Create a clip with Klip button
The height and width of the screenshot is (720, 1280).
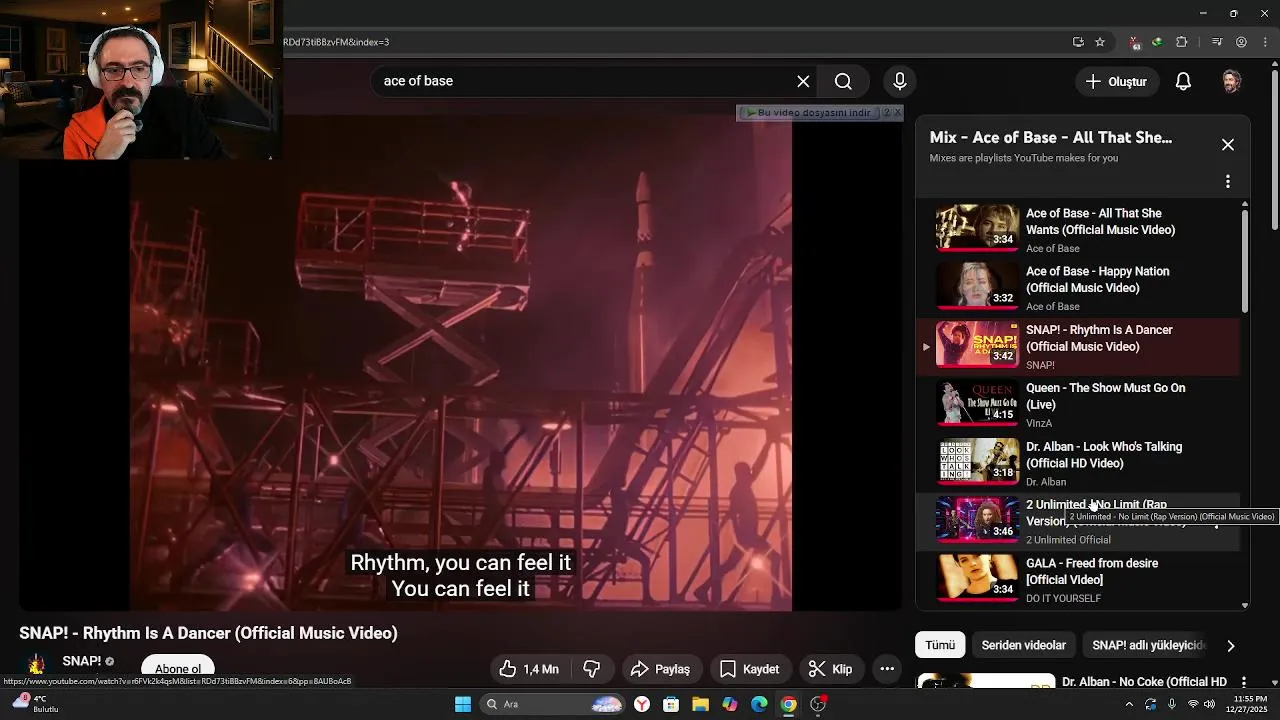pyautogui.click(x=830, y=669)
